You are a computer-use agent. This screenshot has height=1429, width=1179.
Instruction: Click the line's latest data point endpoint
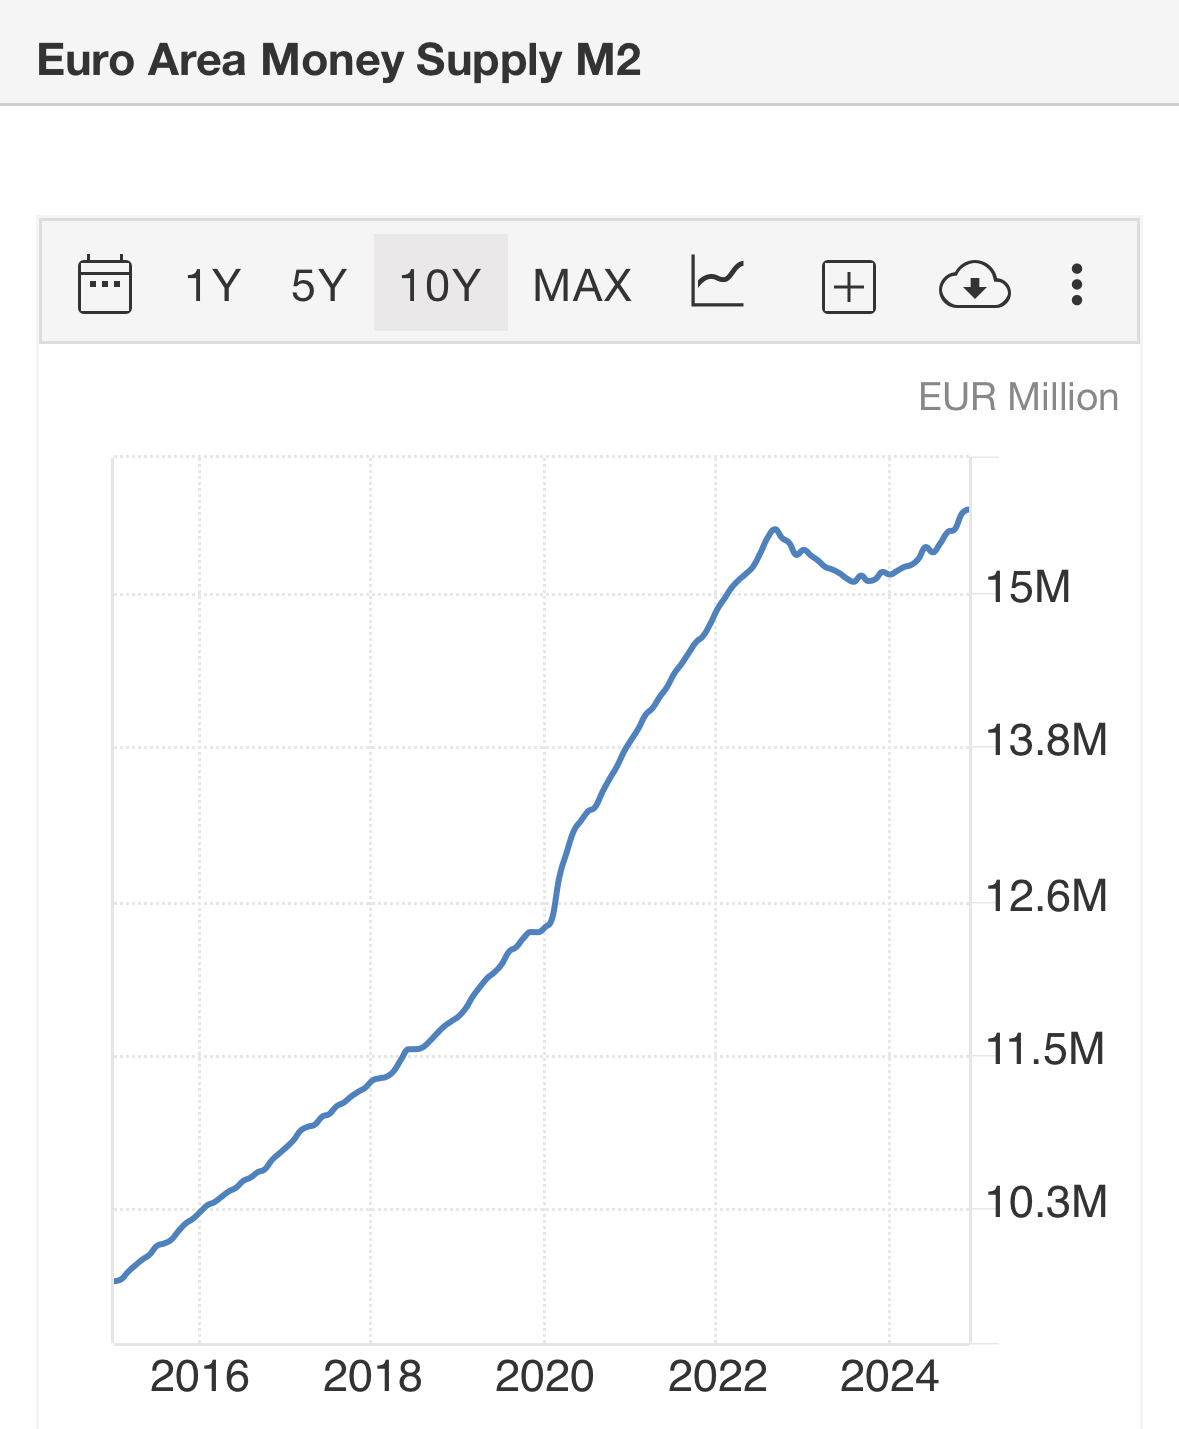click(x=966, y=510)
